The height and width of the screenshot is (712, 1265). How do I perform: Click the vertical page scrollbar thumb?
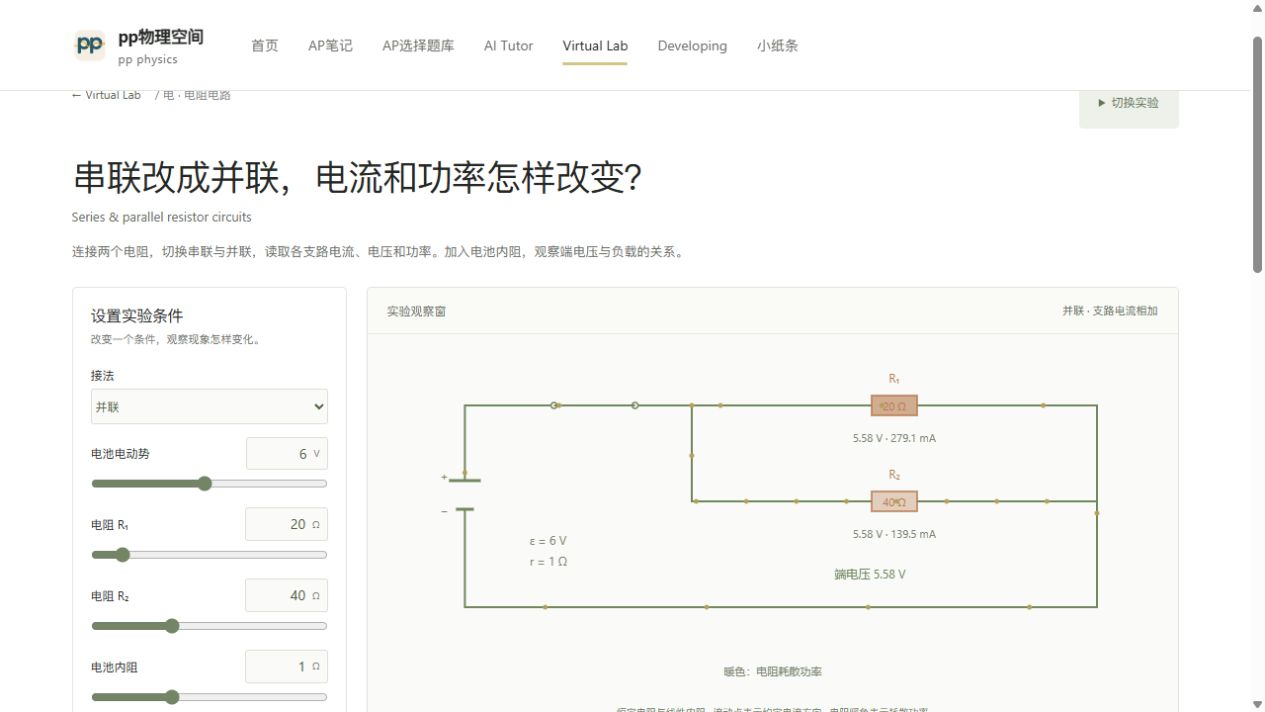(x=1258, y=154)
